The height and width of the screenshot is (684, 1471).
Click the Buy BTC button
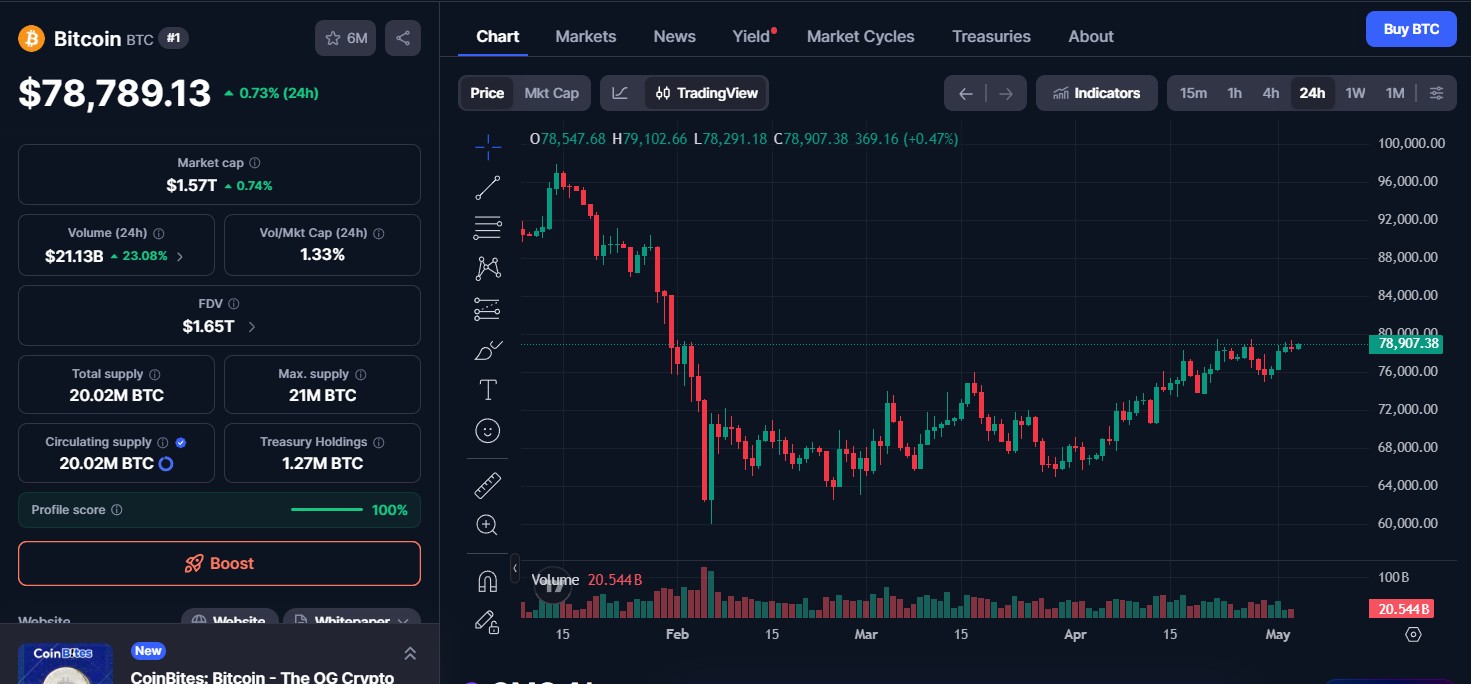coord(1411,29)
